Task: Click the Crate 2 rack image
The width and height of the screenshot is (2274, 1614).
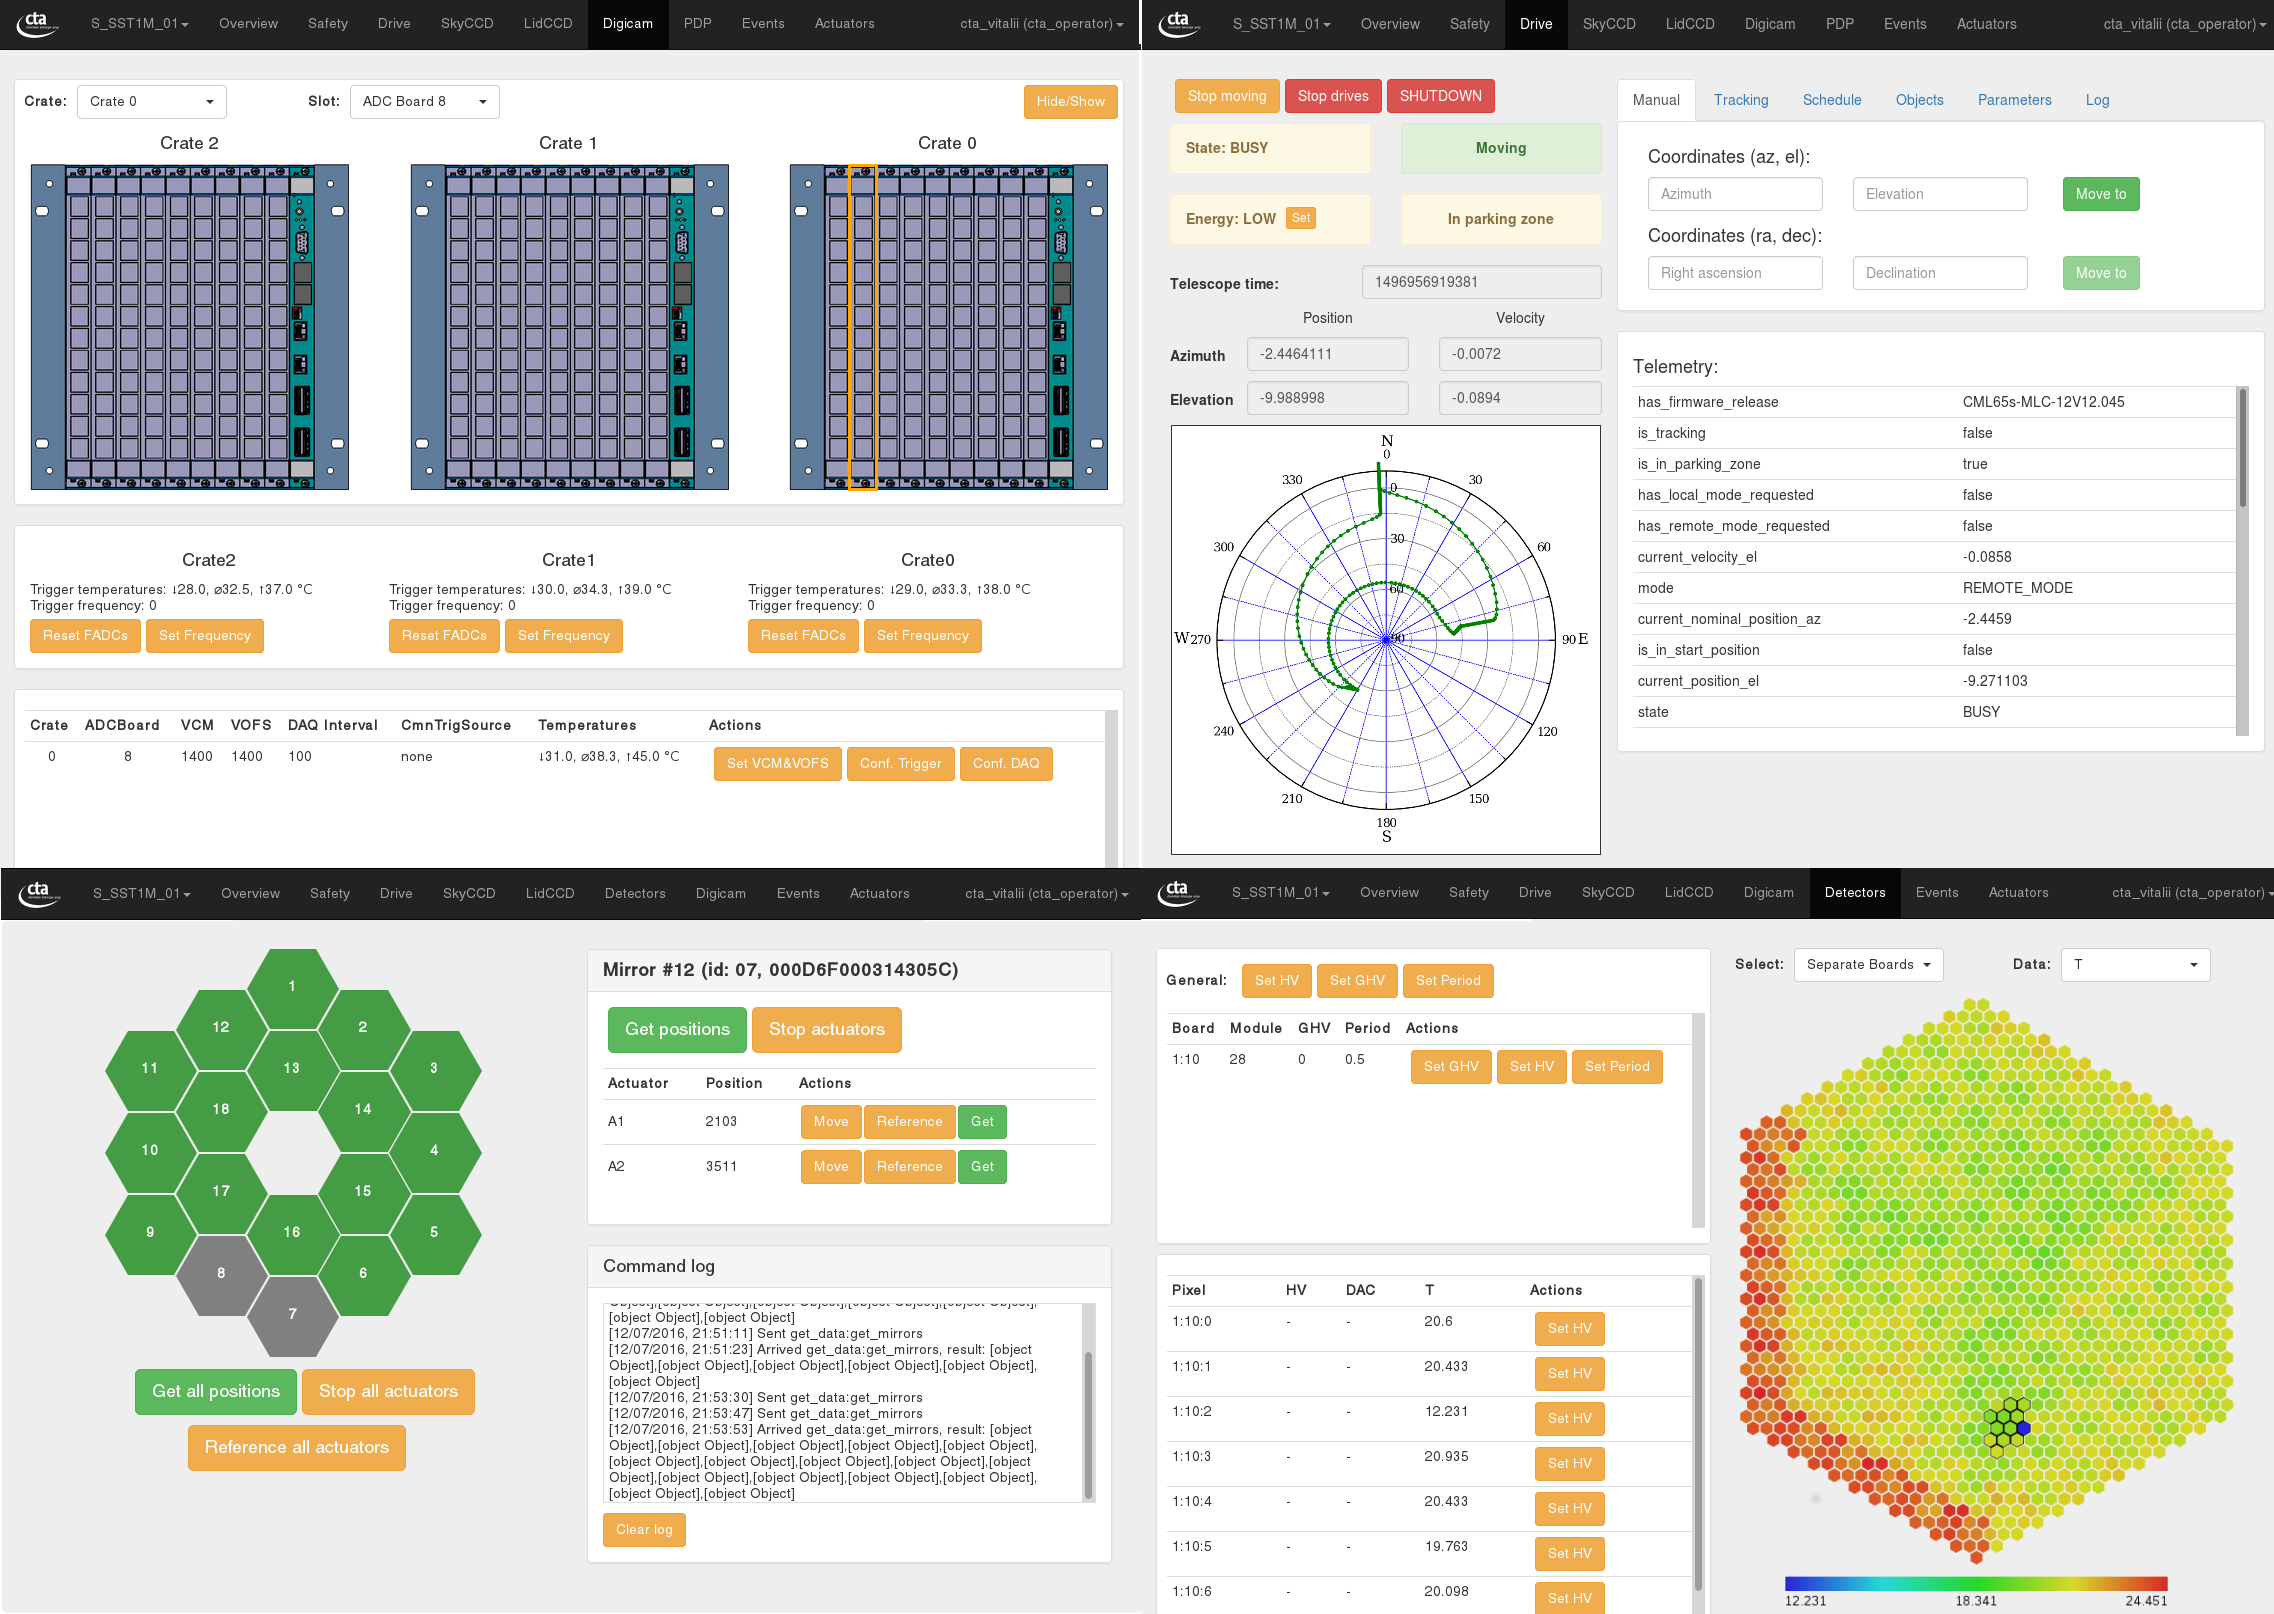Action: (x=189, y=327)
